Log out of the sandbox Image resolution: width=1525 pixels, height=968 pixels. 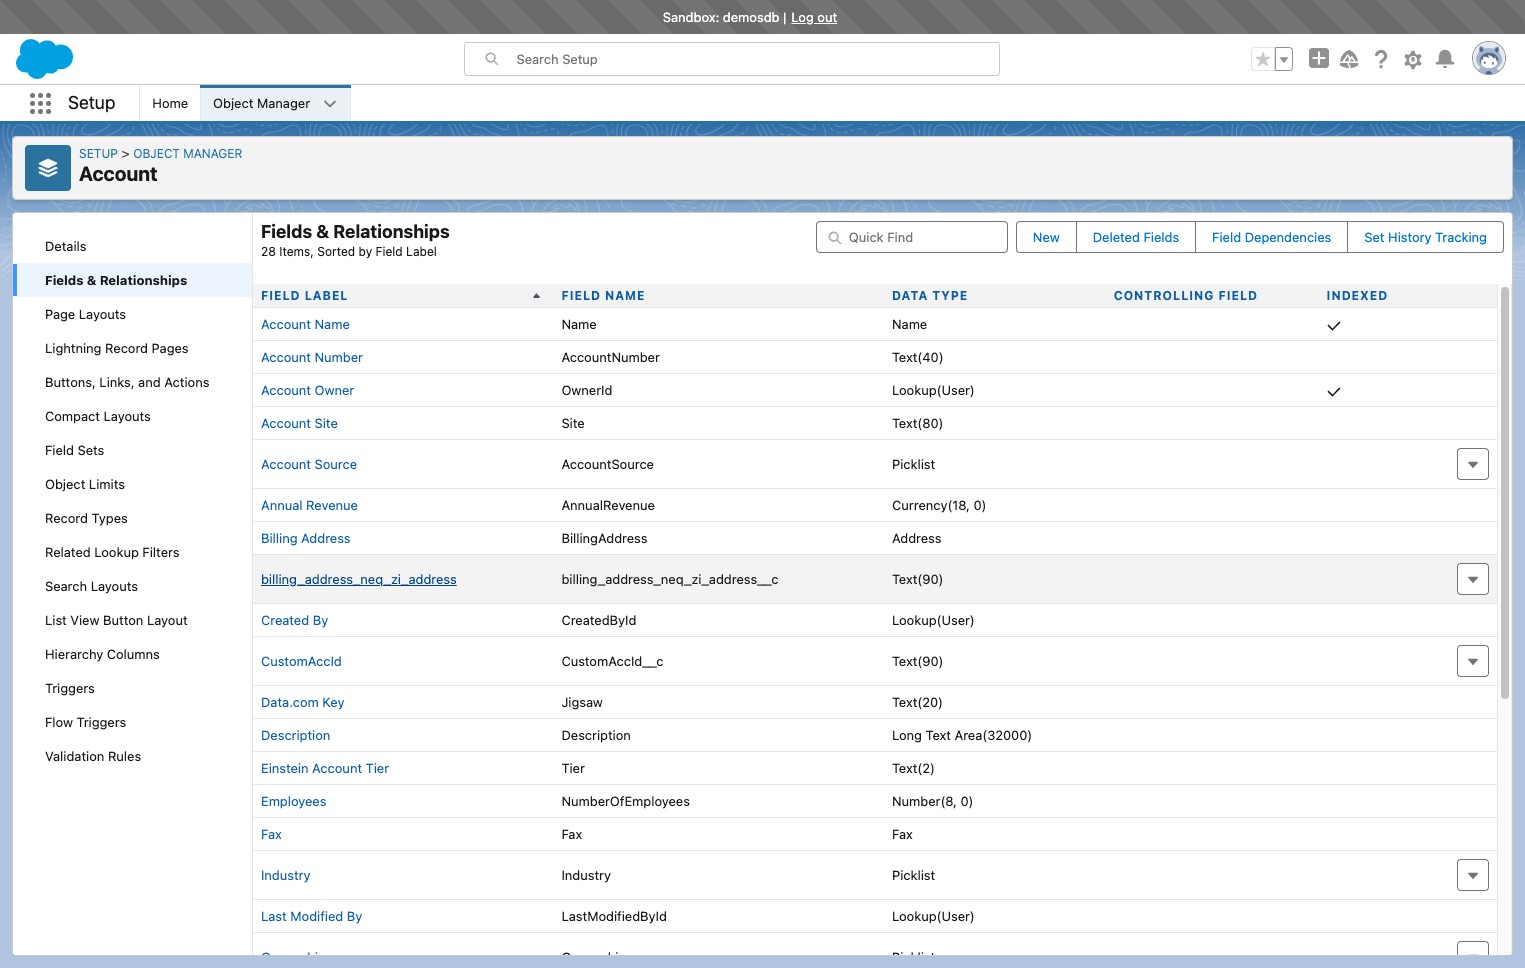[814, 17]
